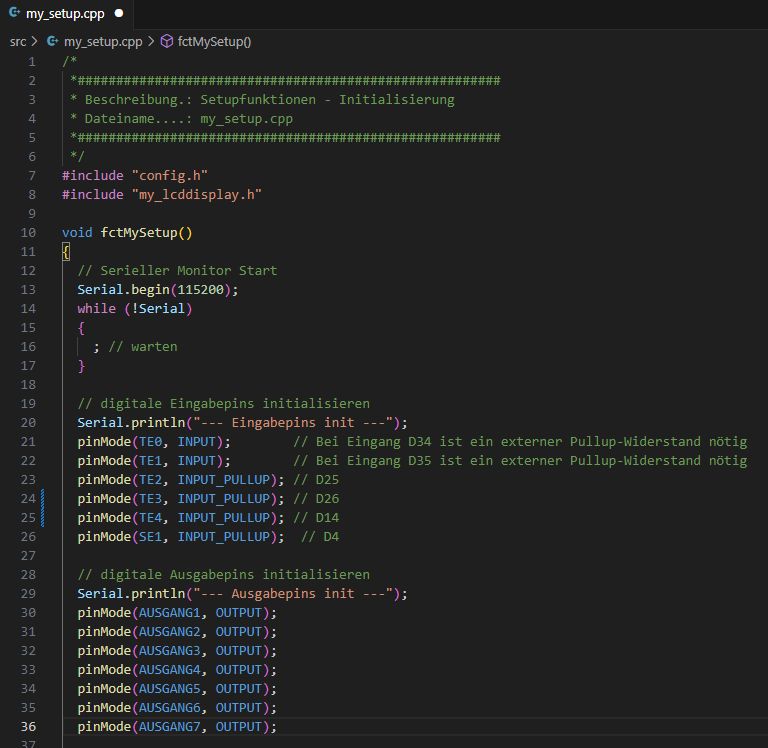Image resolution: width=768 pixels, height=748 pixels.
Task: Click the AUSGANG7 identifier on line 36
Action: (x=172, y=727)
